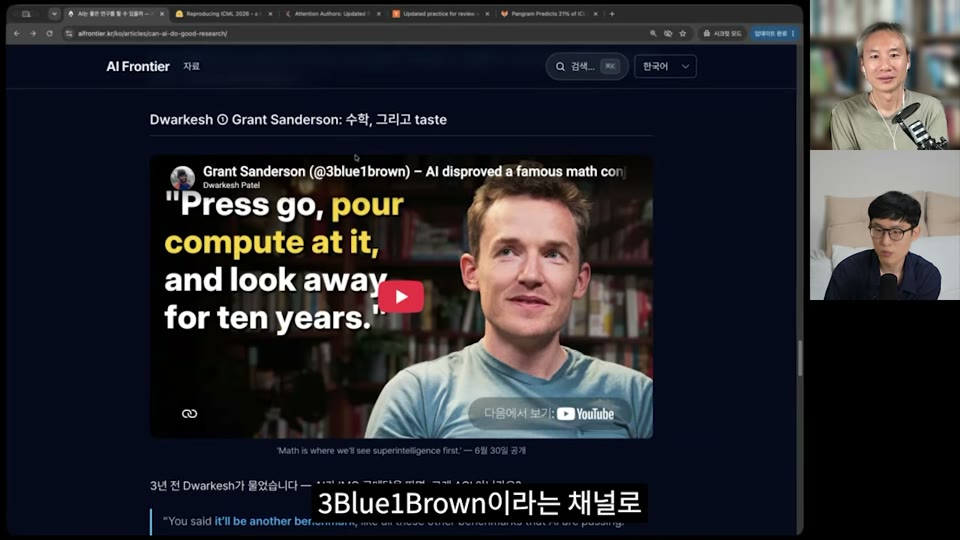Click the page vertical scrollbar thumb
Viewport: 960px width, 540px height.
click(800, 358)
